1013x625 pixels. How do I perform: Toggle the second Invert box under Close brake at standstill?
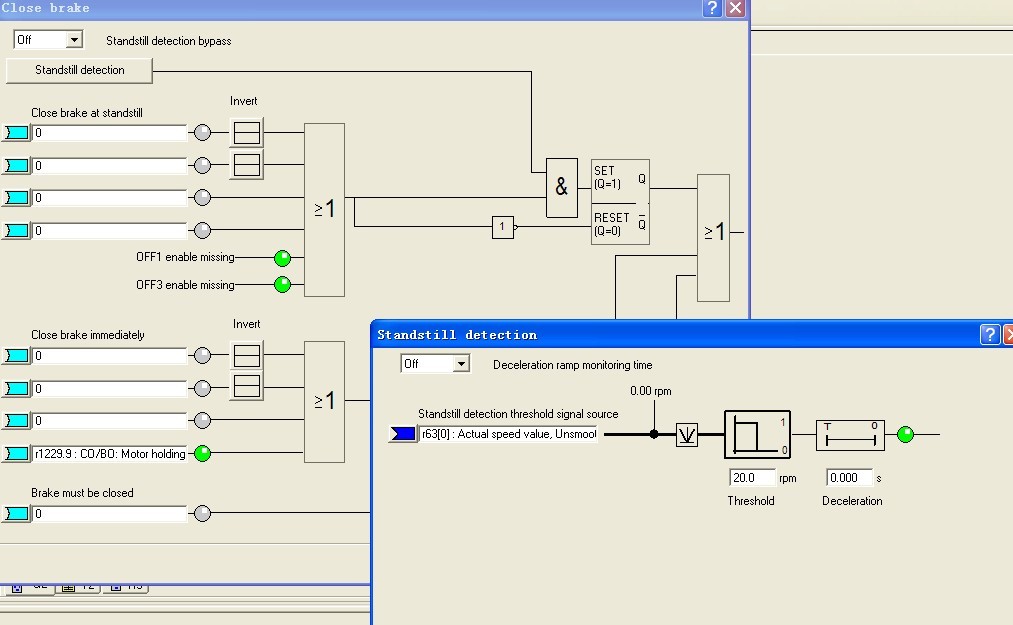pos(247,165)
